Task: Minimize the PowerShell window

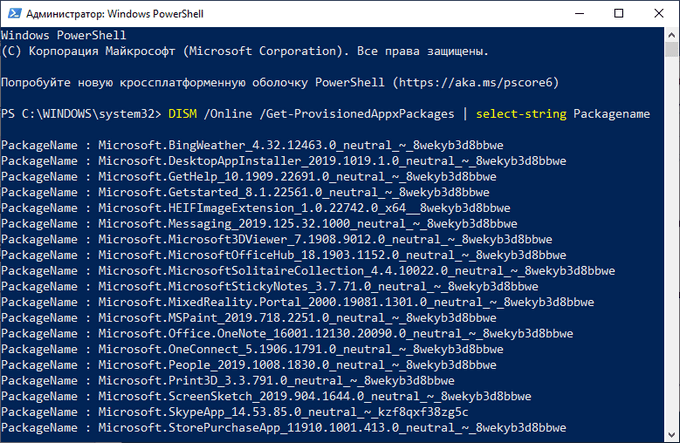Action: (x=579, y=13)
